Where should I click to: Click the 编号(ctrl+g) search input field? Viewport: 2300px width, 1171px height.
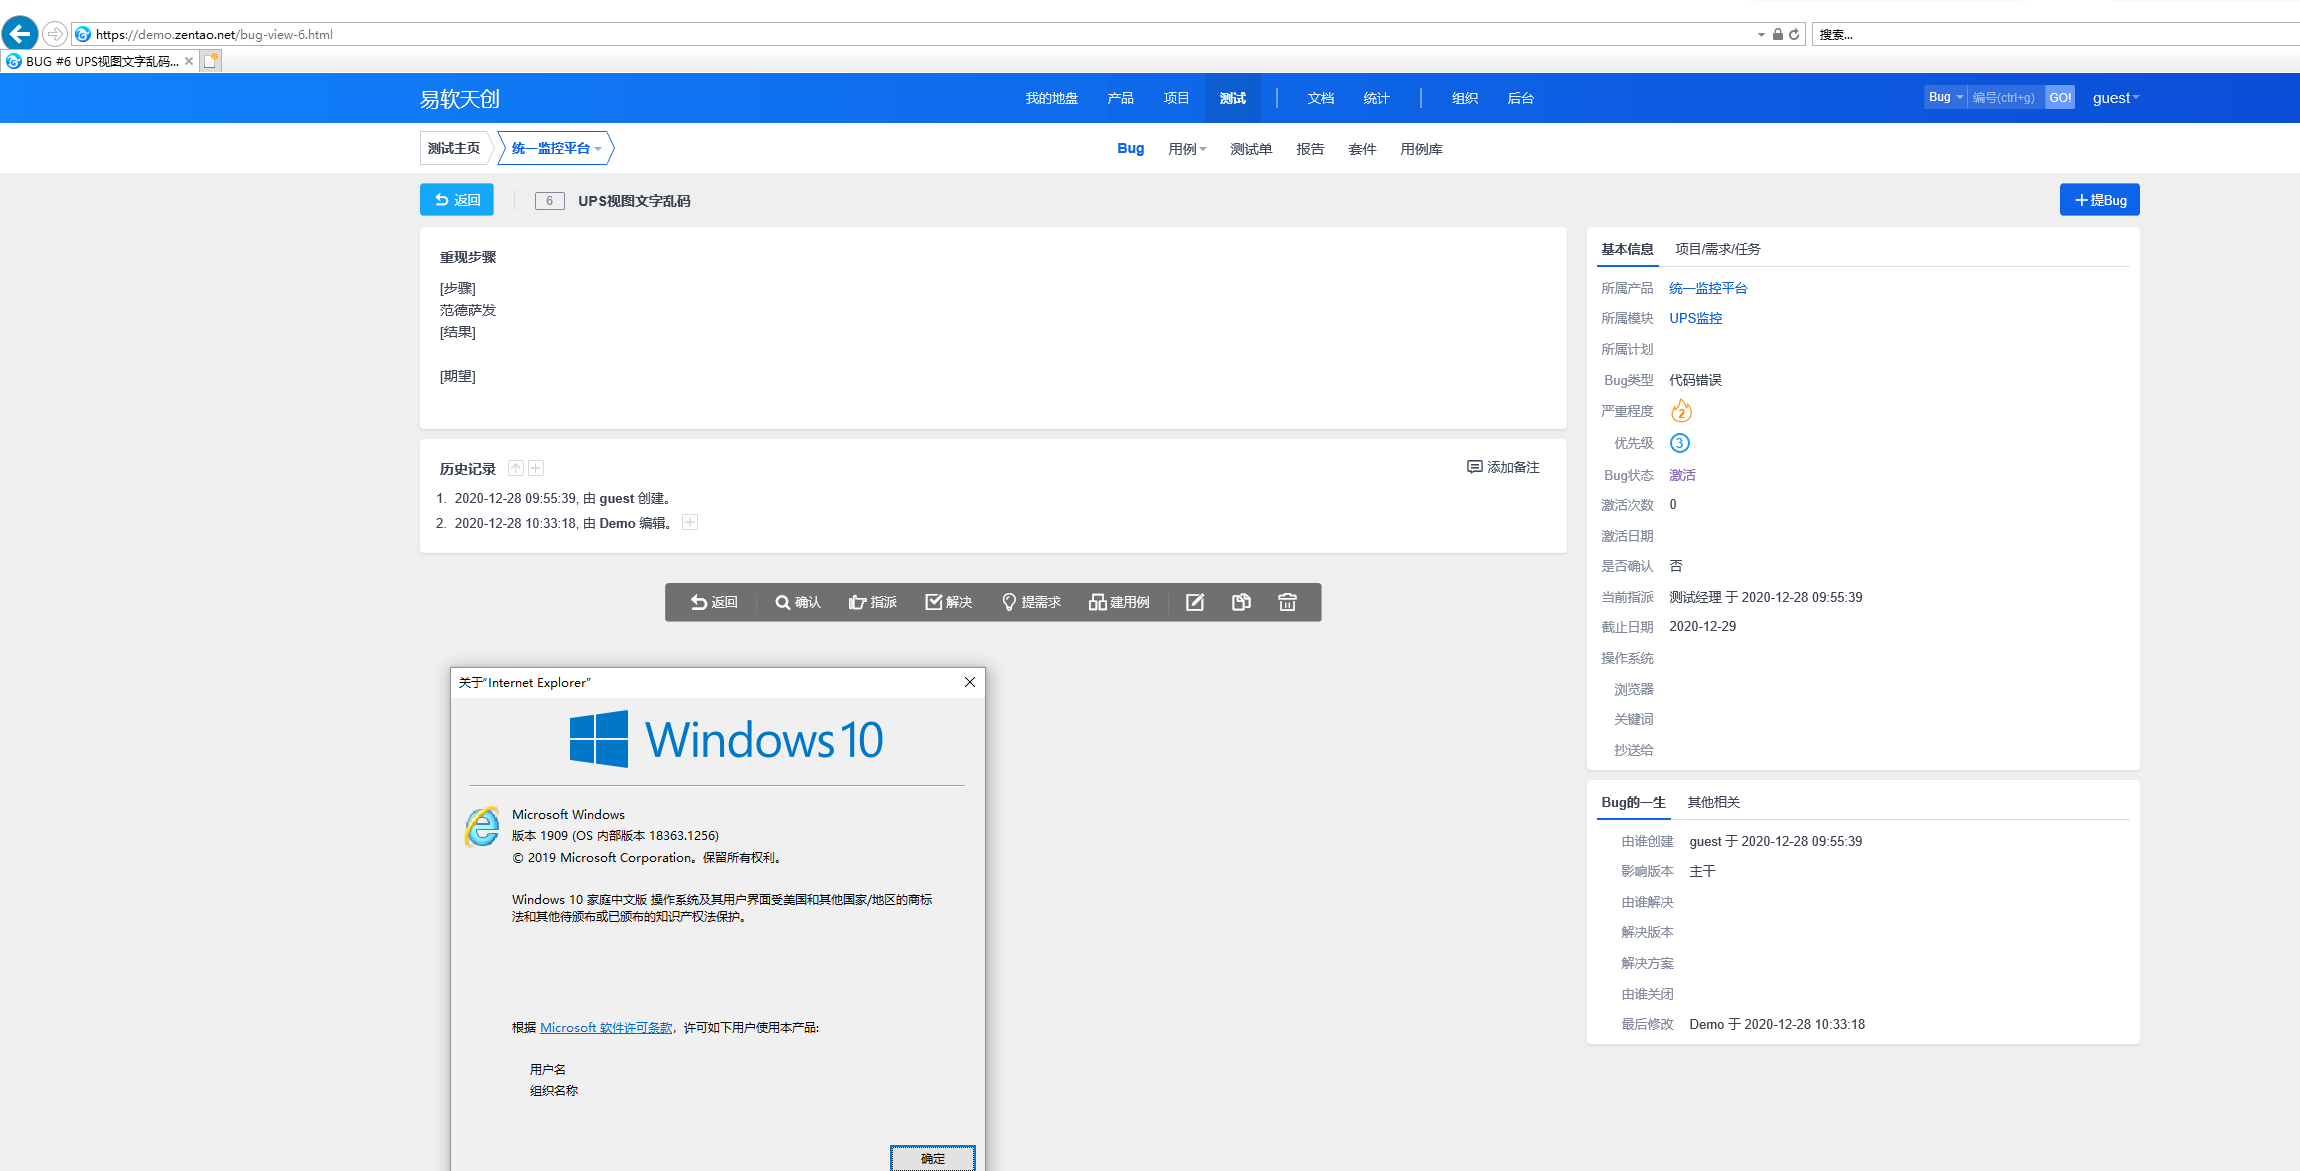(x=2004, y=98)
